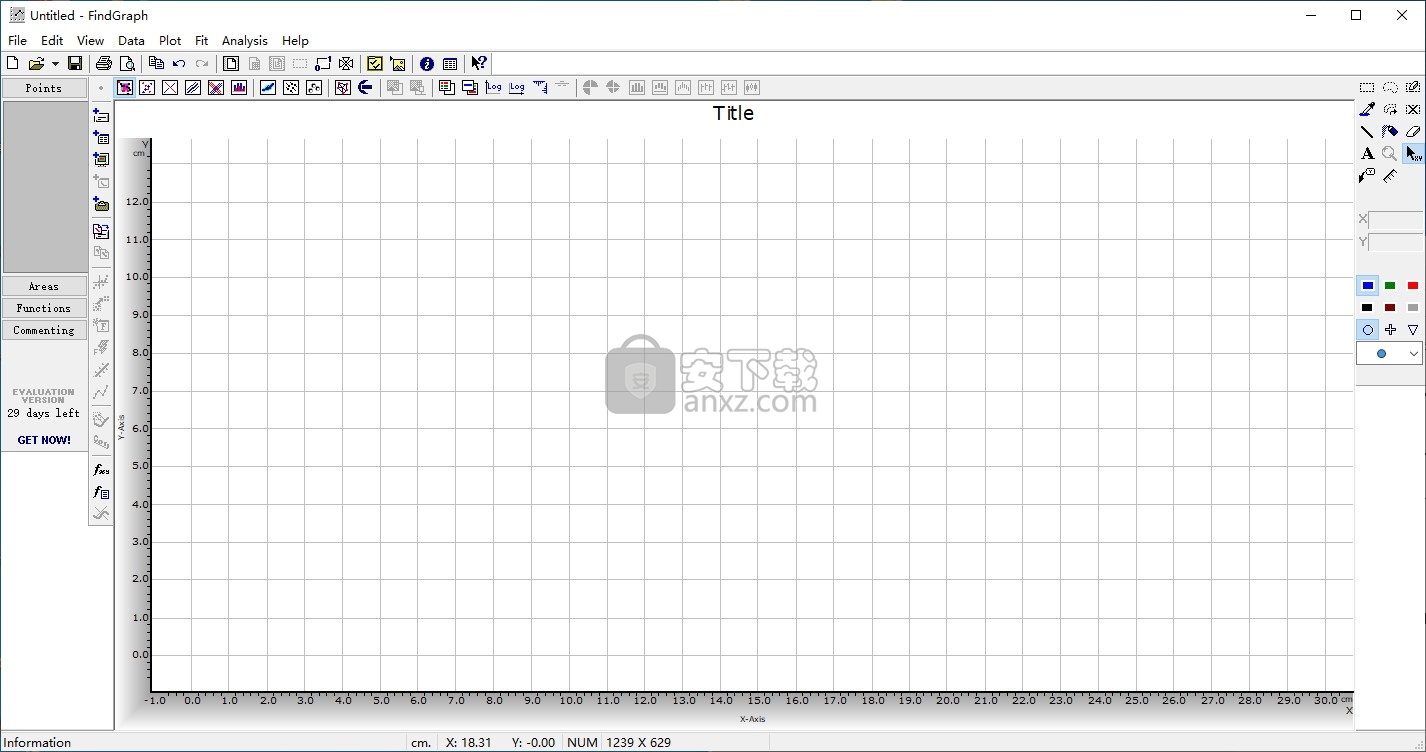
Task: Click the scatter dots plot icon
Action: click(291, 88)
